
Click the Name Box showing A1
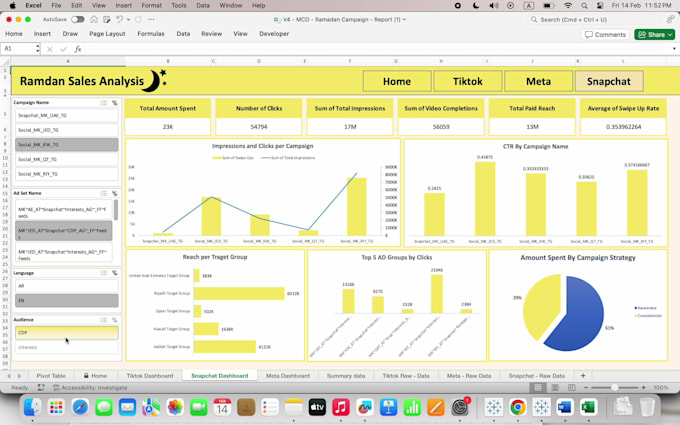[x=17, y=49]
